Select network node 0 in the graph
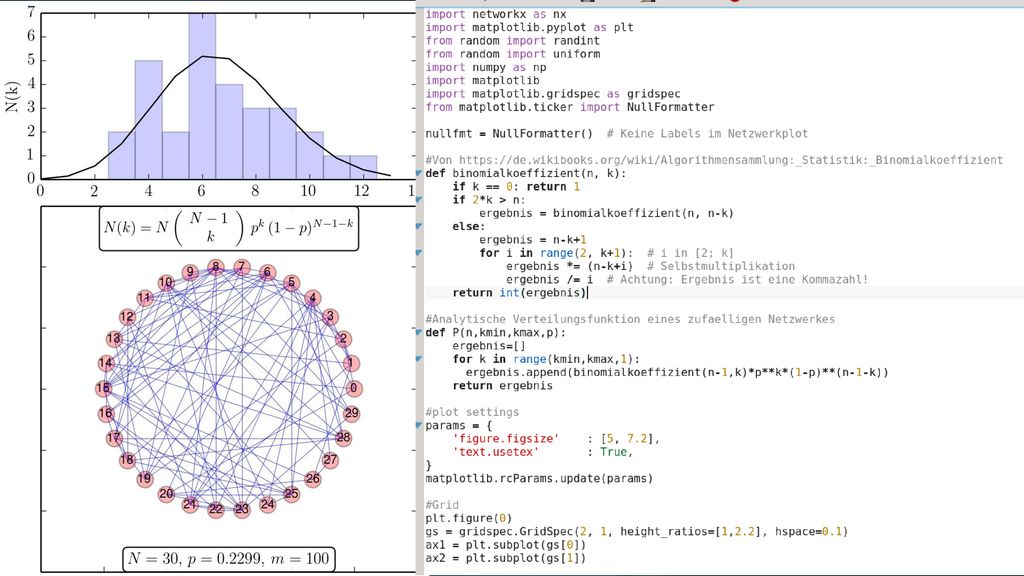 (353, 388)
